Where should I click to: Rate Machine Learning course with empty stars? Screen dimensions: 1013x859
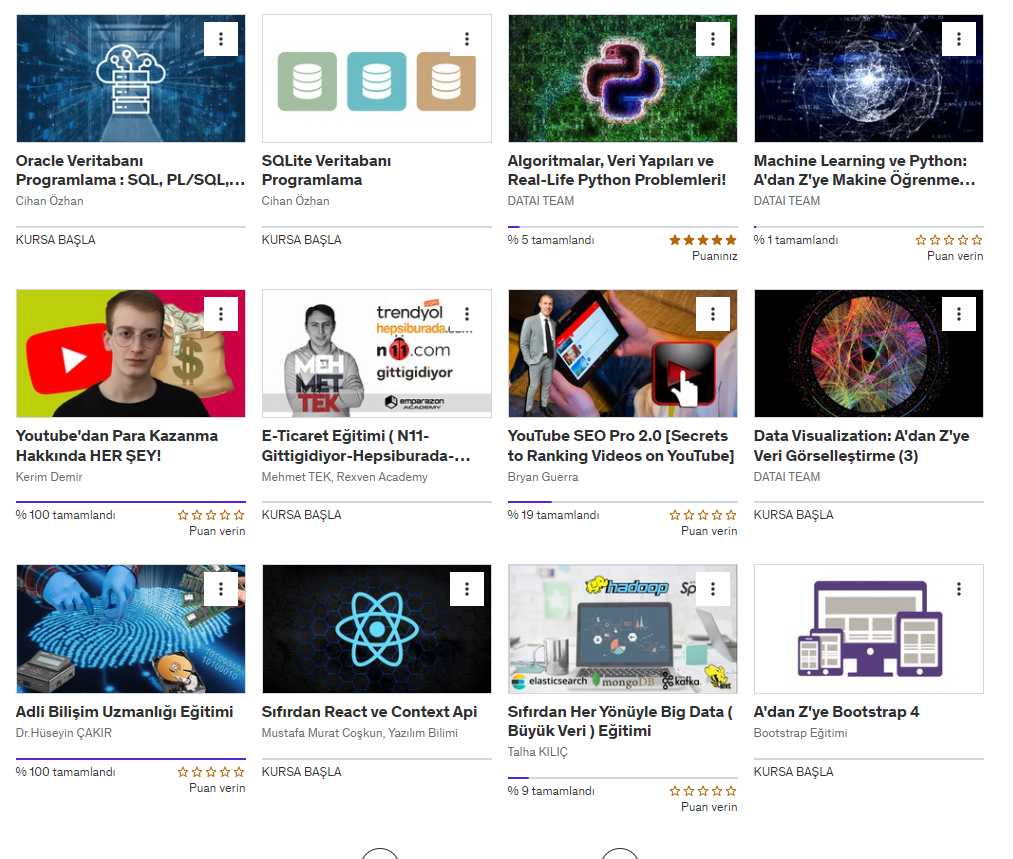[x=949, y=240]
